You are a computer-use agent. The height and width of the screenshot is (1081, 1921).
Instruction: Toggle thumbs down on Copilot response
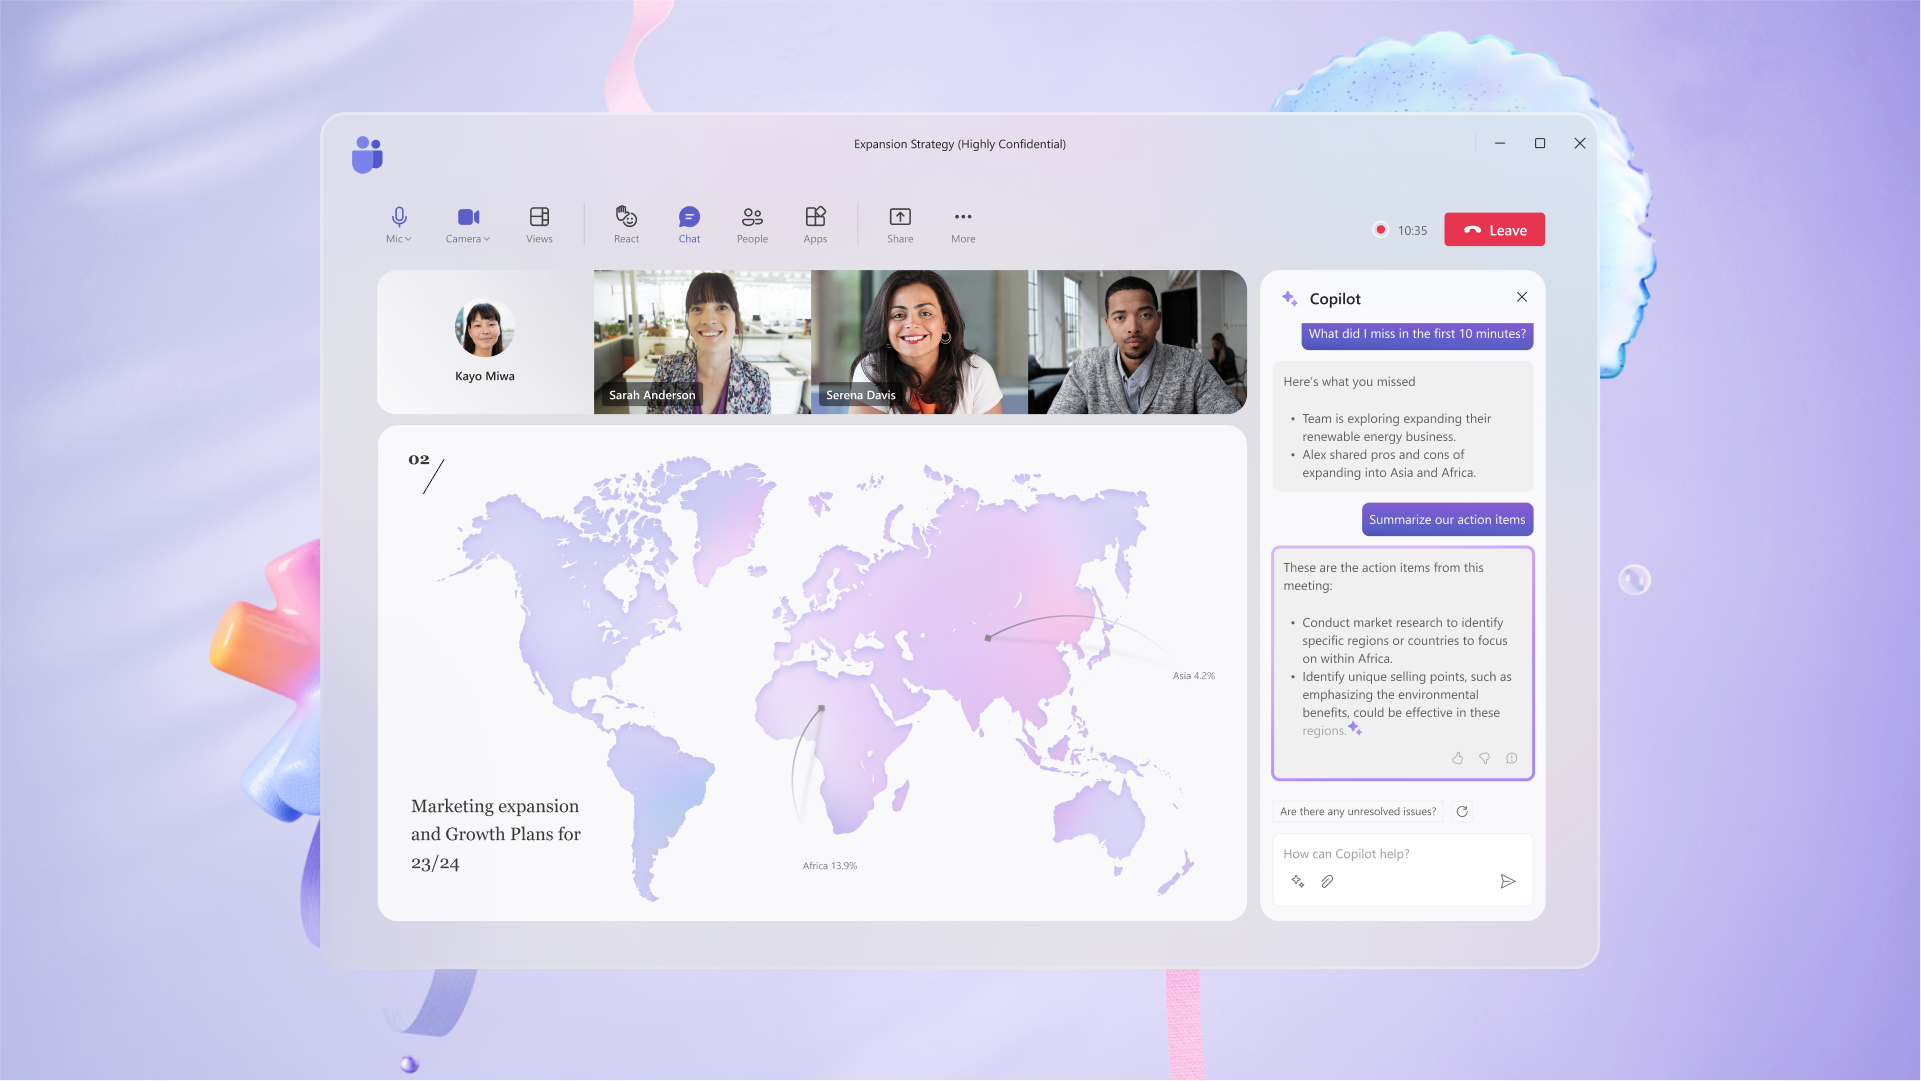click(x=1484, y=760)
